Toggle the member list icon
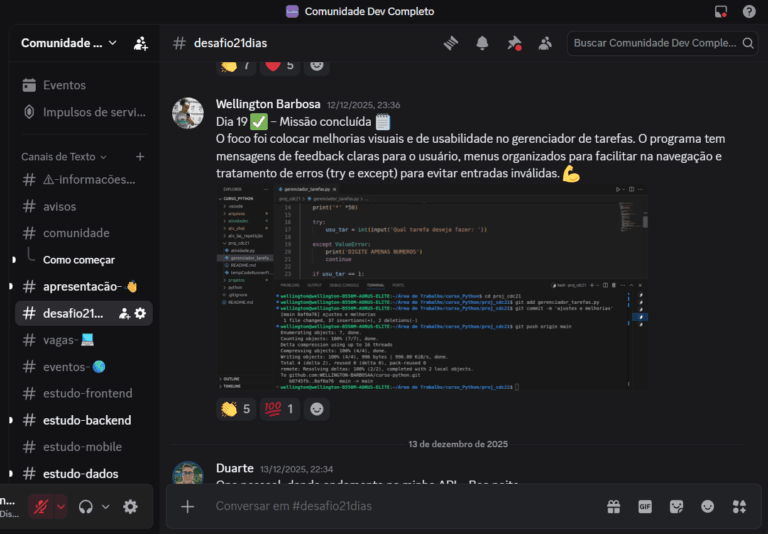This screenshot has height=534, width=768. point(545,43)
